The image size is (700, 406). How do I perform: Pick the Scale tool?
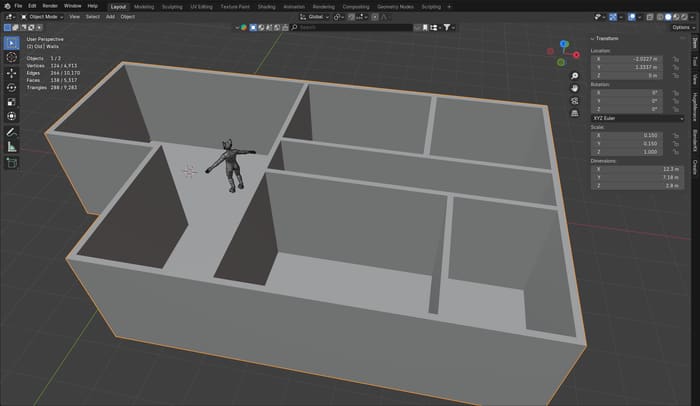point(11,102)
